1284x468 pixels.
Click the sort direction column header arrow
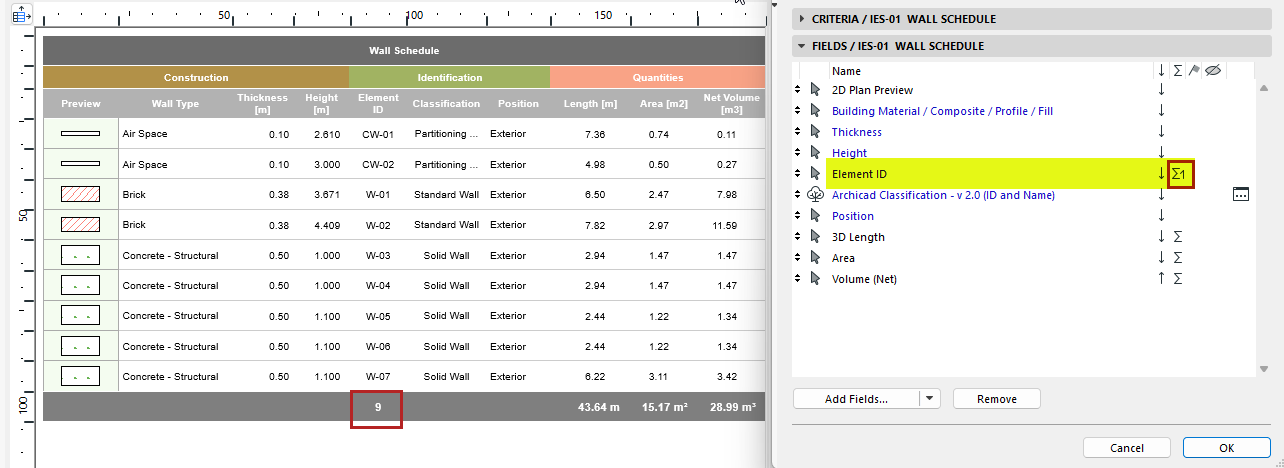click(x=1161, y=71)
